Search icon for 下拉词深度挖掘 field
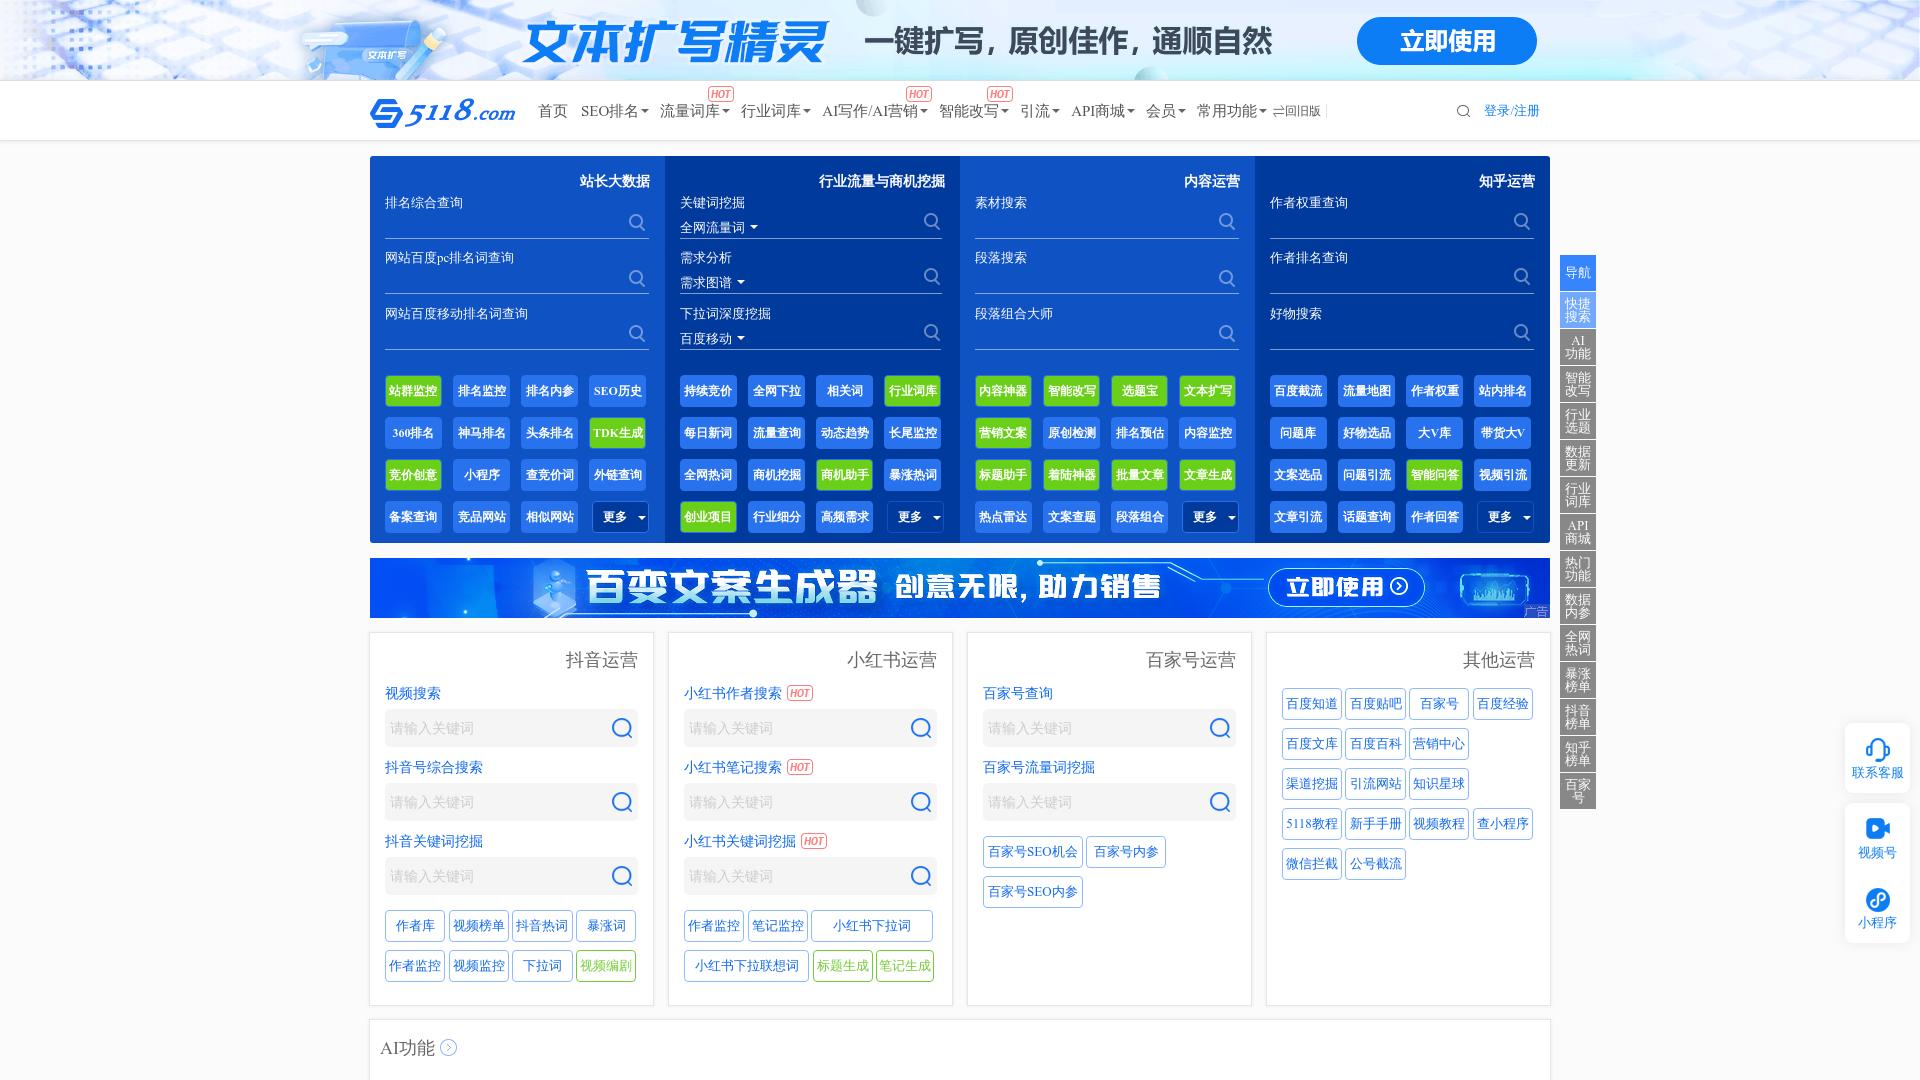The width and height of the screenshot is (1920, 1080). [x=932, y=332]
